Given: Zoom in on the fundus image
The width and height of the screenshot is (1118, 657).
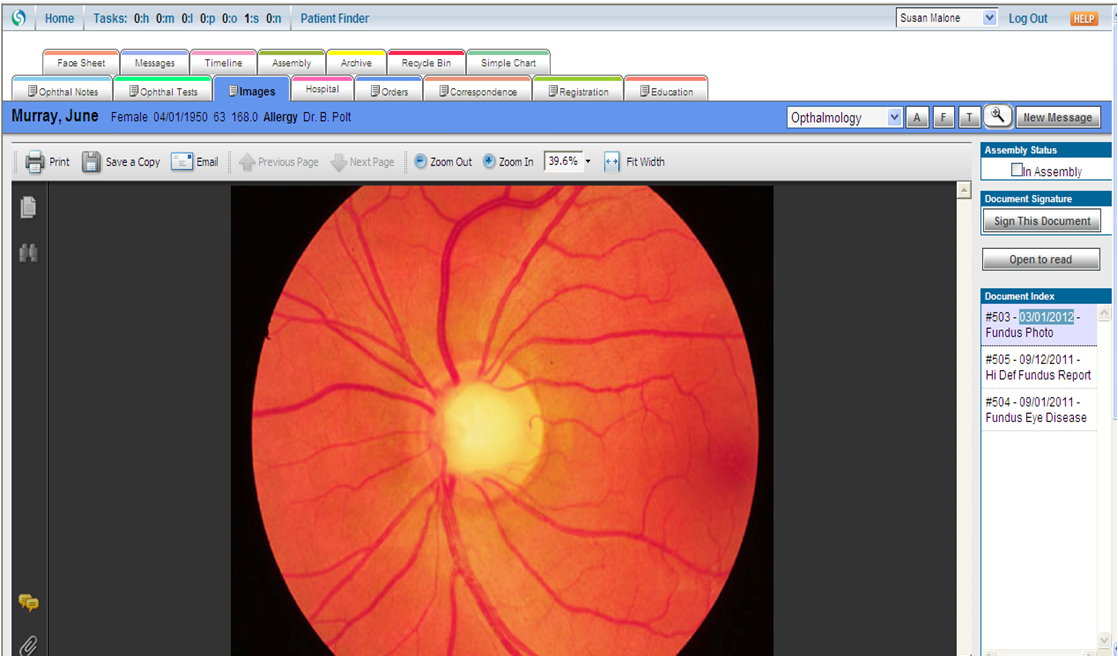Looking at the screenshot, I should (x=489, y=162).
